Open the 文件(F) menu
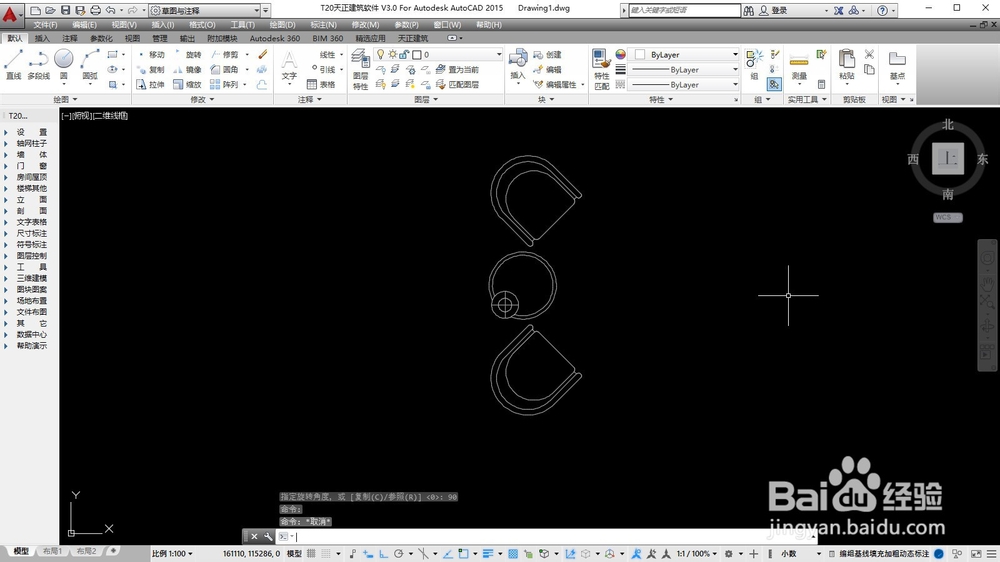1000x562 pixels. click(45, 25)
